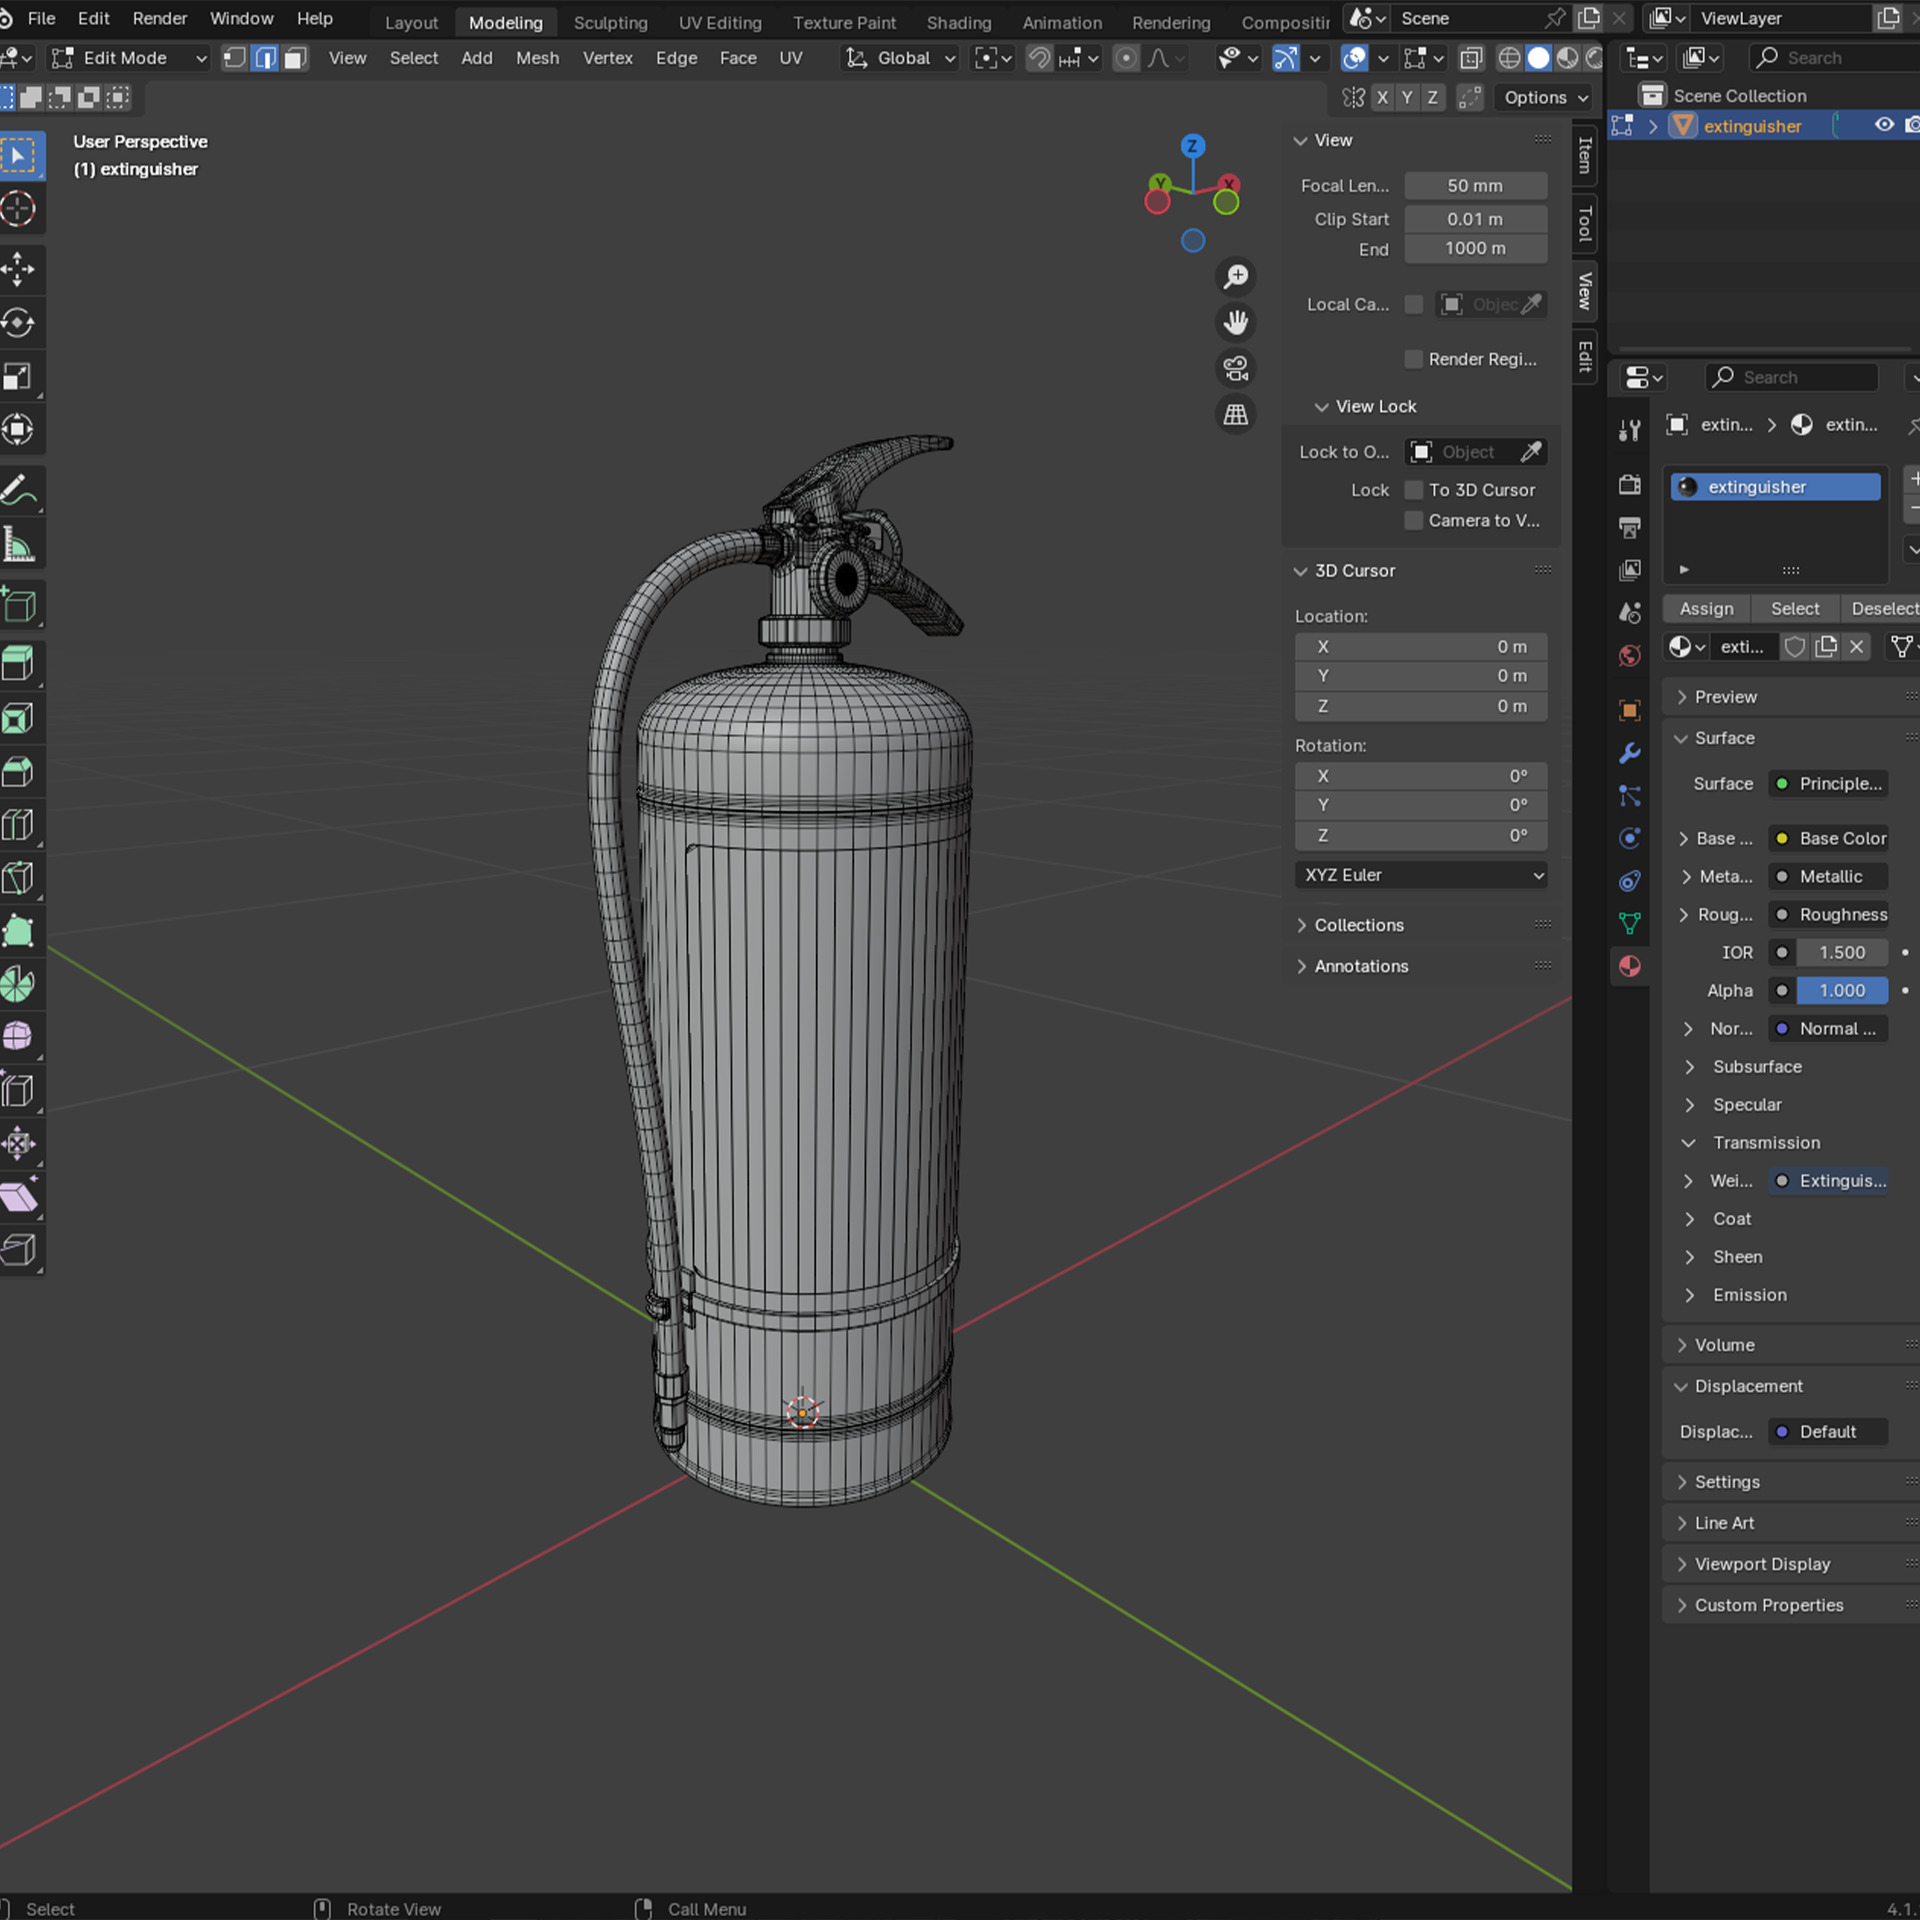Viewport: 1920px width, 1920px height.
Task: Select the Spin tool
Action: (19, 984)
